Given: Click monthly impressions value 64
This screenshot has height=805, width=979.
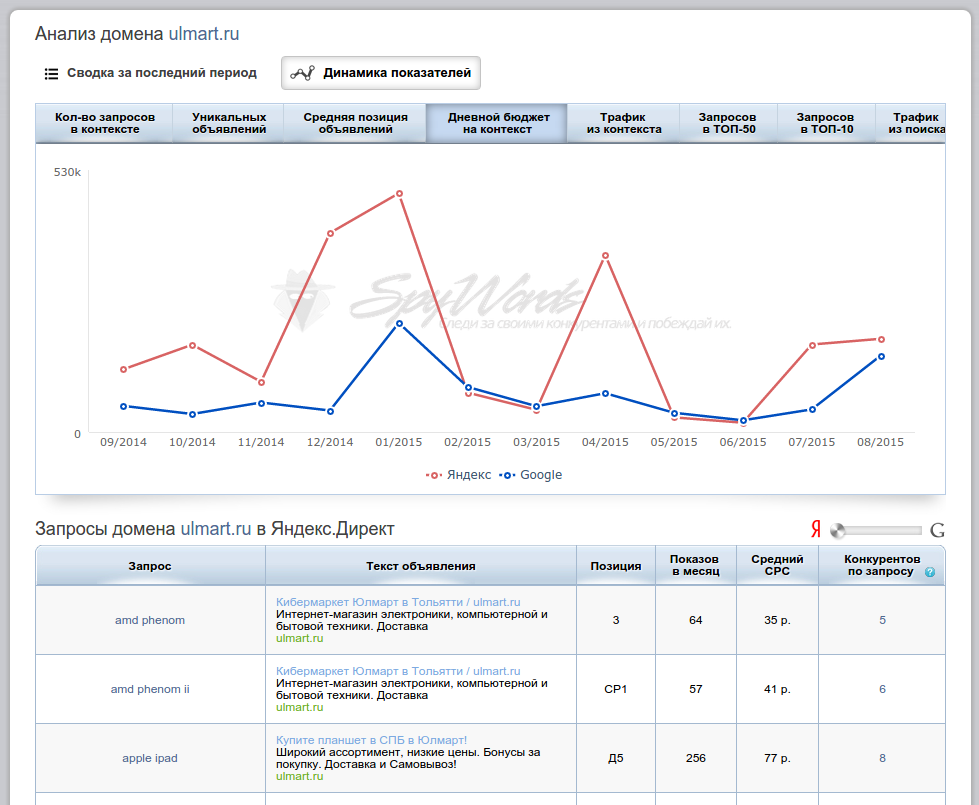Looking at the screenshot, I should (696, 620).
